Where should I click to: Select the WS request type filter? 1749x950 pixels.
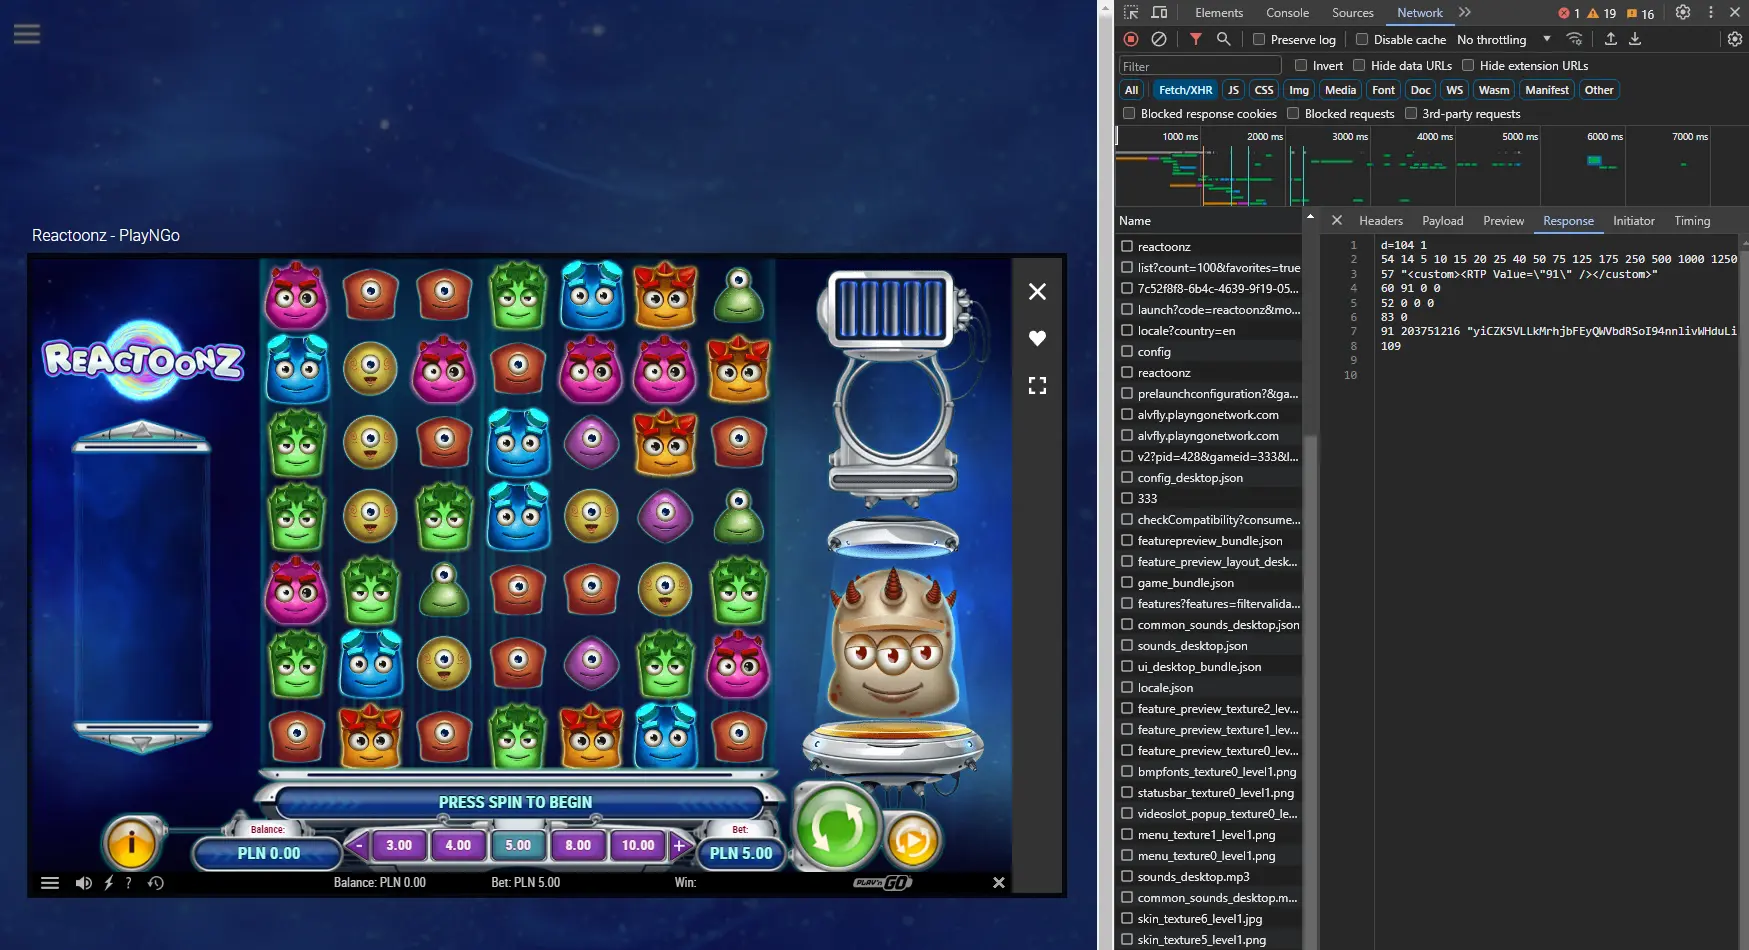pos(1454,90)
